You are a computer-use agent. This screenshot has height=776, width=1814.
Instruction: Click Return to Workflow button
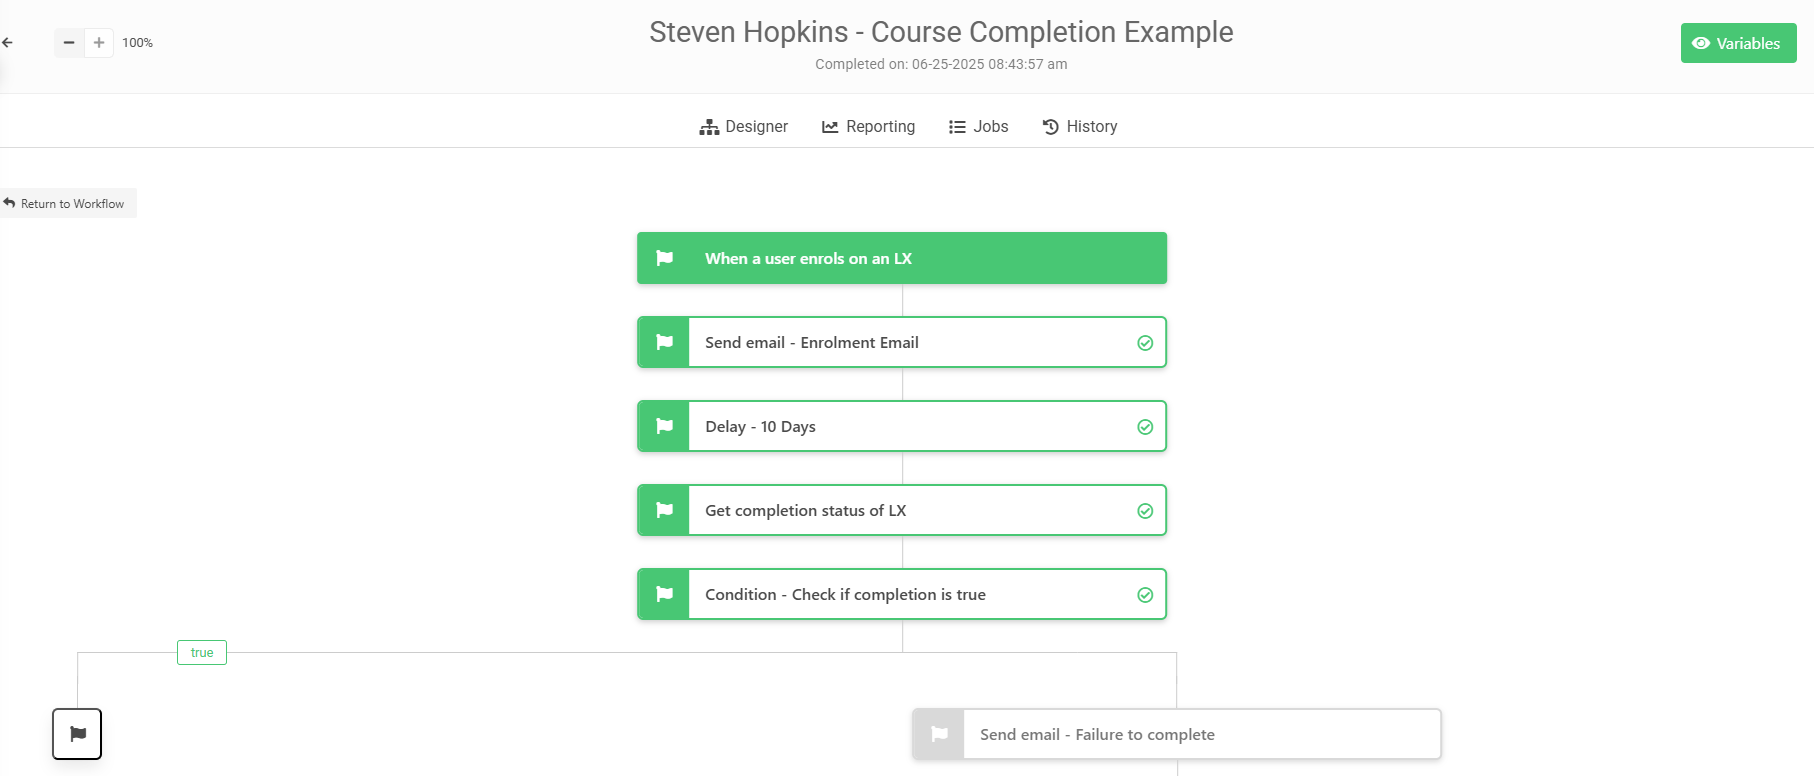click(65, 203)
